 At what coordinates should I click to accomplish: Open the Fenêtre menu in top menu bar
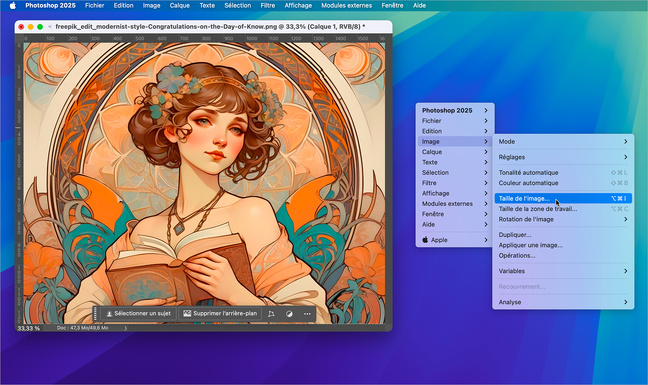point(393,5)
